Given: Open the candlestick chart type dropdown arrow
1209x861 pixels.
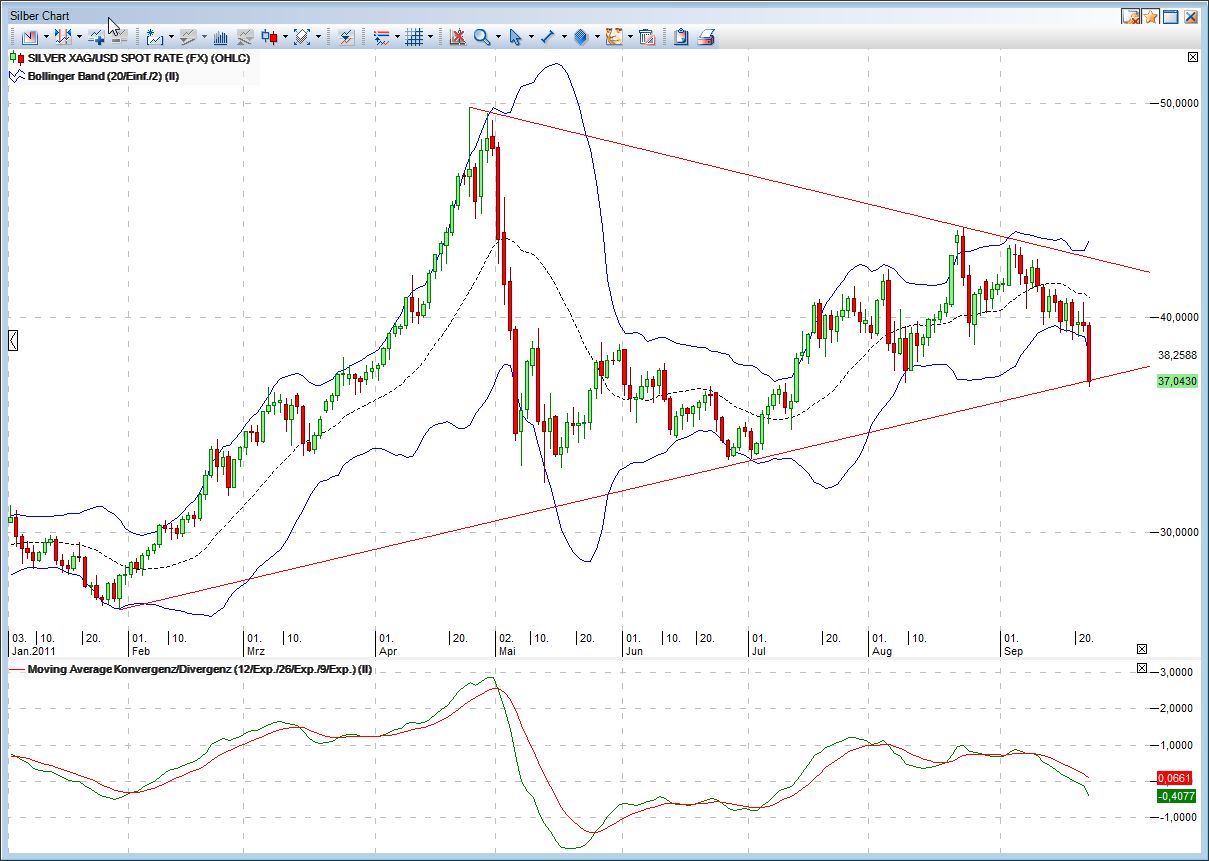Looking at the screenshot, I should pyautogui.click(x=285, y=37).
